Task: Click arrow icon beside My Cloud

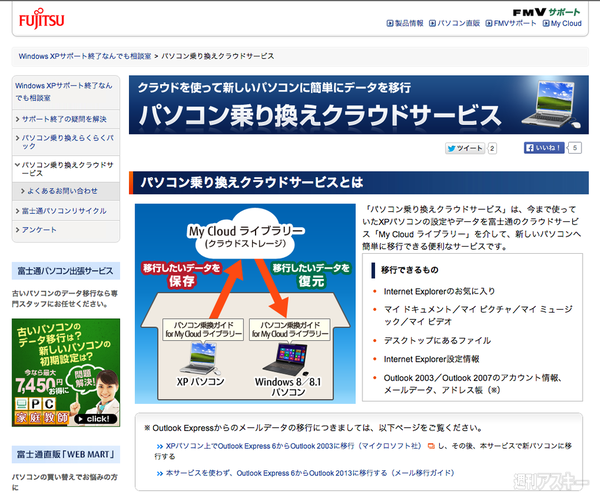Action: 546,23
